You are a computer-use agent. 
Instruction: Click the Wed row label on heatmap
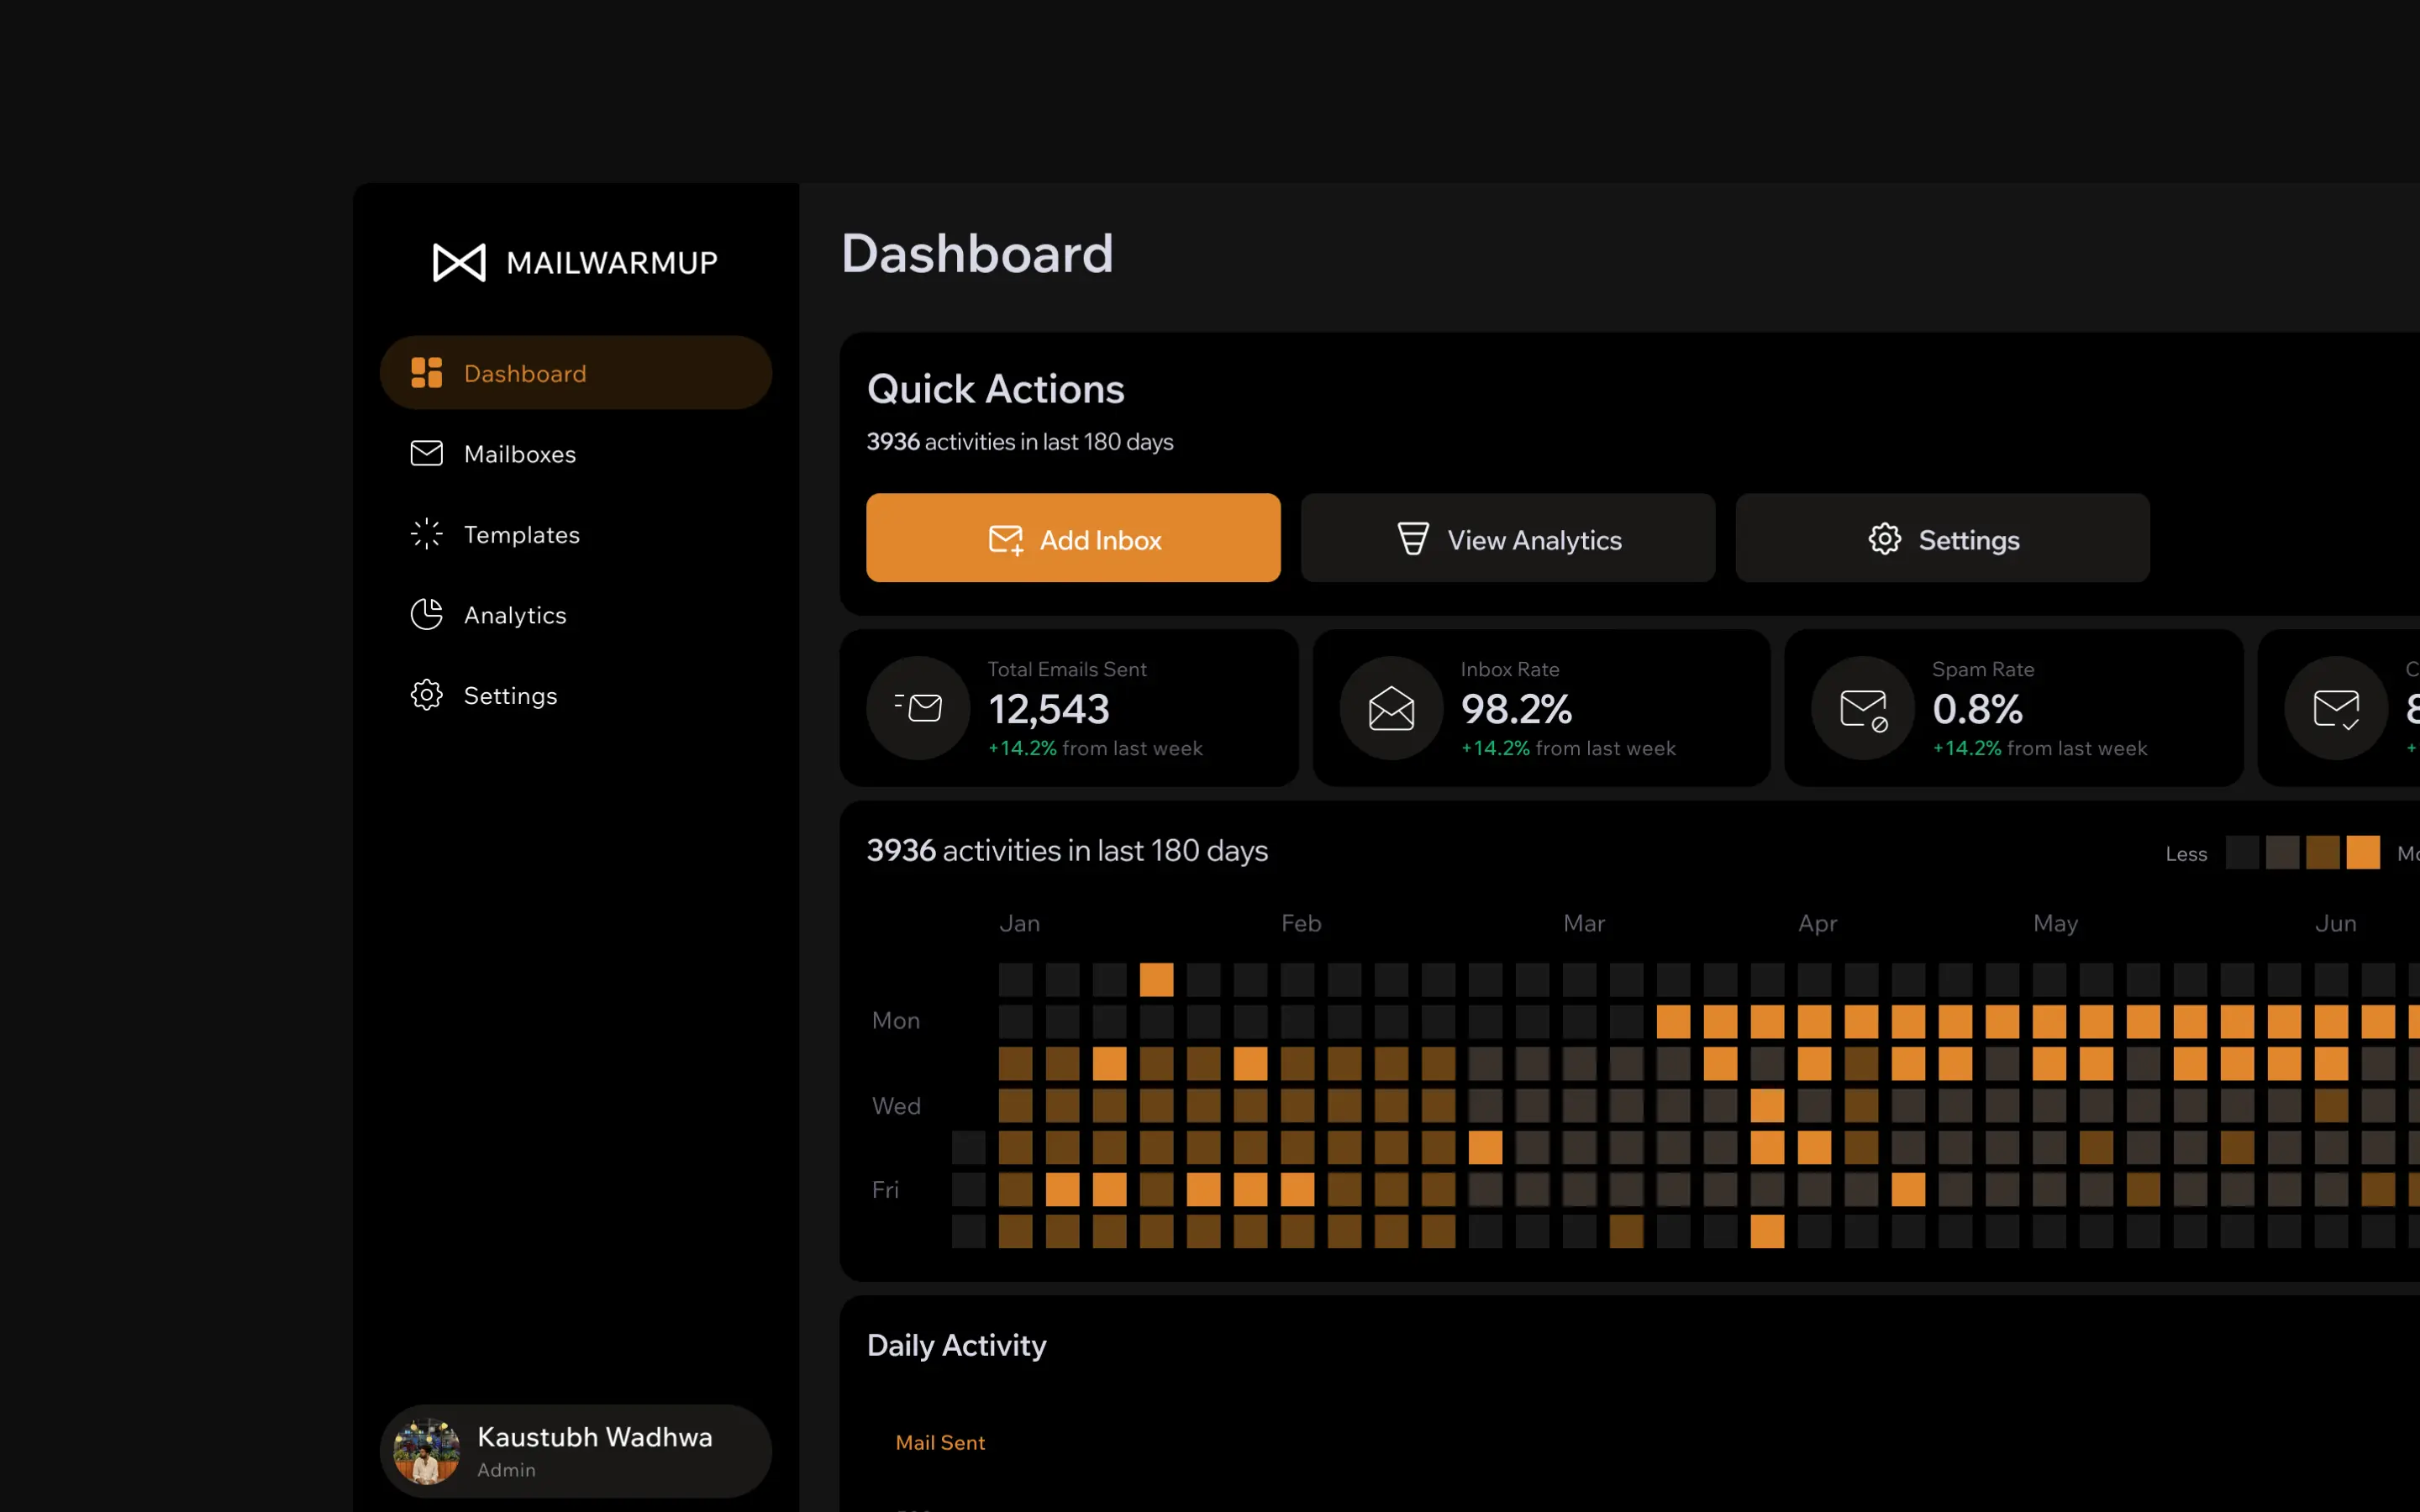click(896, 1106)
